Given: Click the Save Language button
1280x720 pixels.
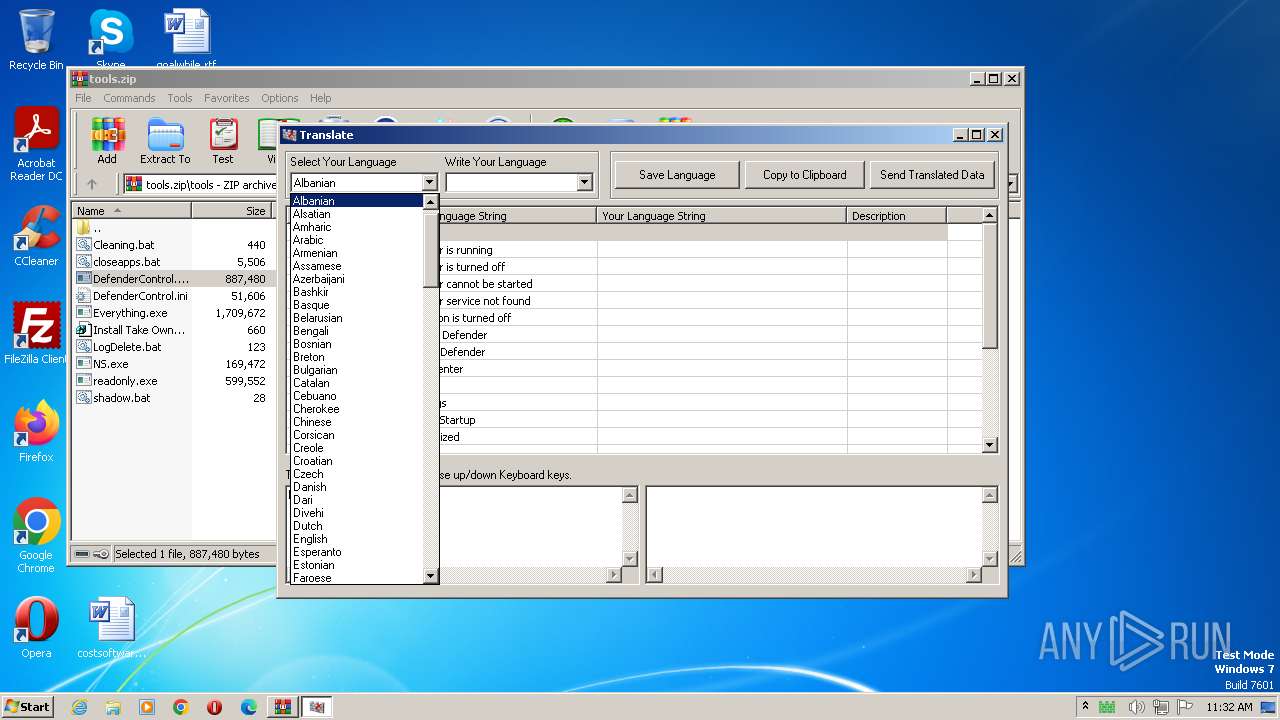Looking at the screenshot, I should pyautogui.click(x=677, y=175).
